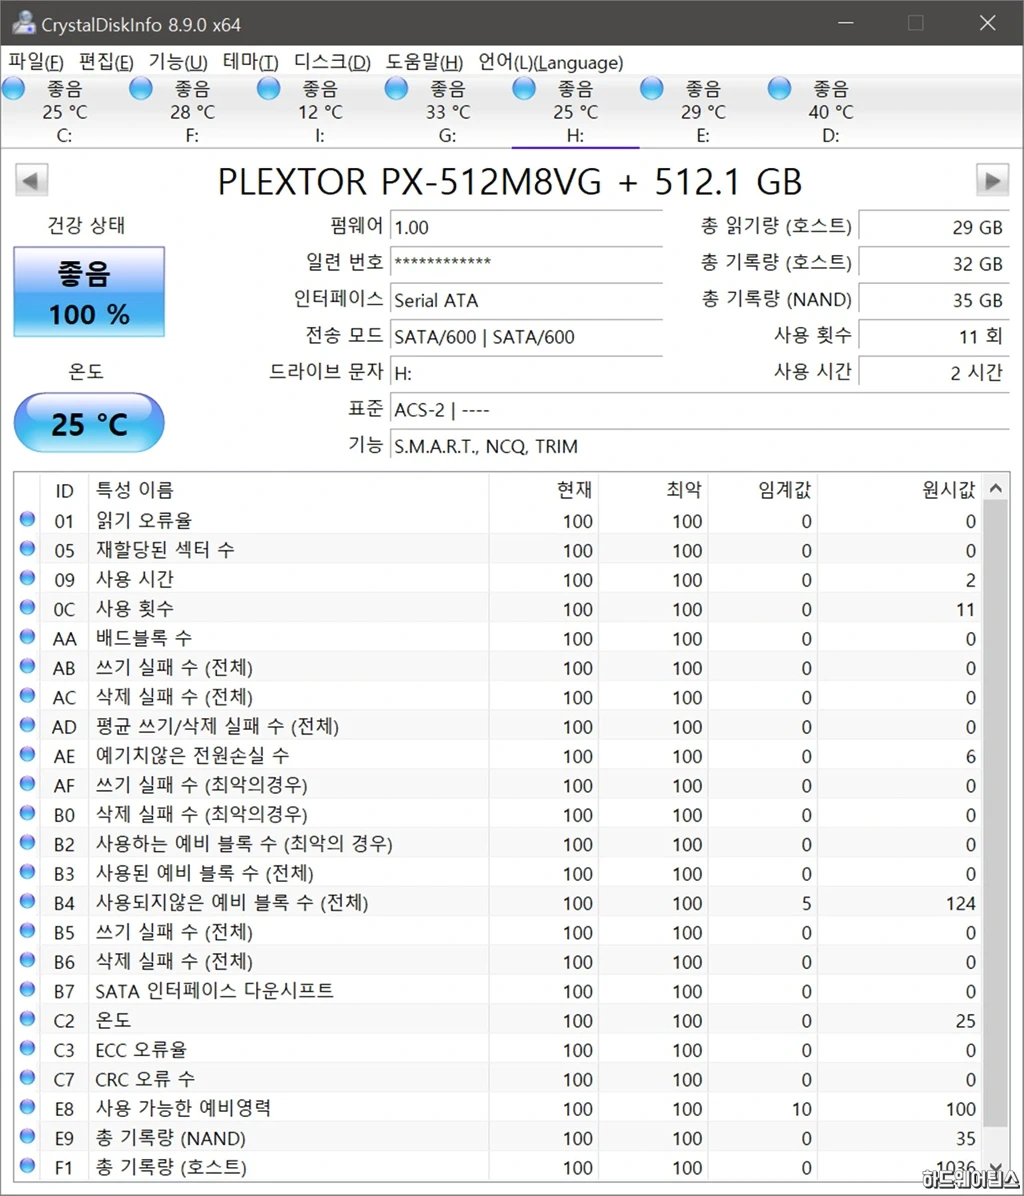Image resolution: width=1024 pixels, height=1196 pixels.
Task: Select the F: drive tab
Action: coord(192,111)
